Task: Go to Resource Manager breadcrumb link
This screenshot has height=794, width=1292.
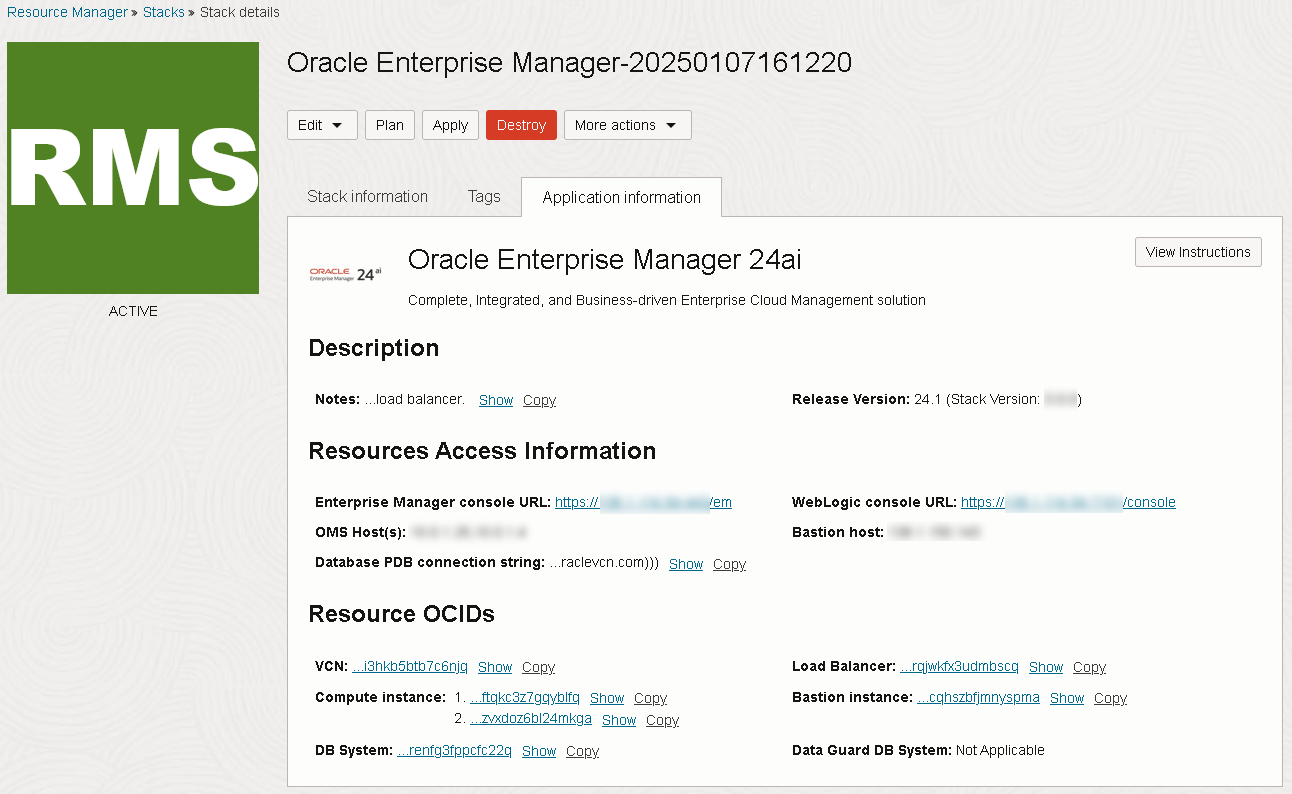Action: click(x=68, y=12)
